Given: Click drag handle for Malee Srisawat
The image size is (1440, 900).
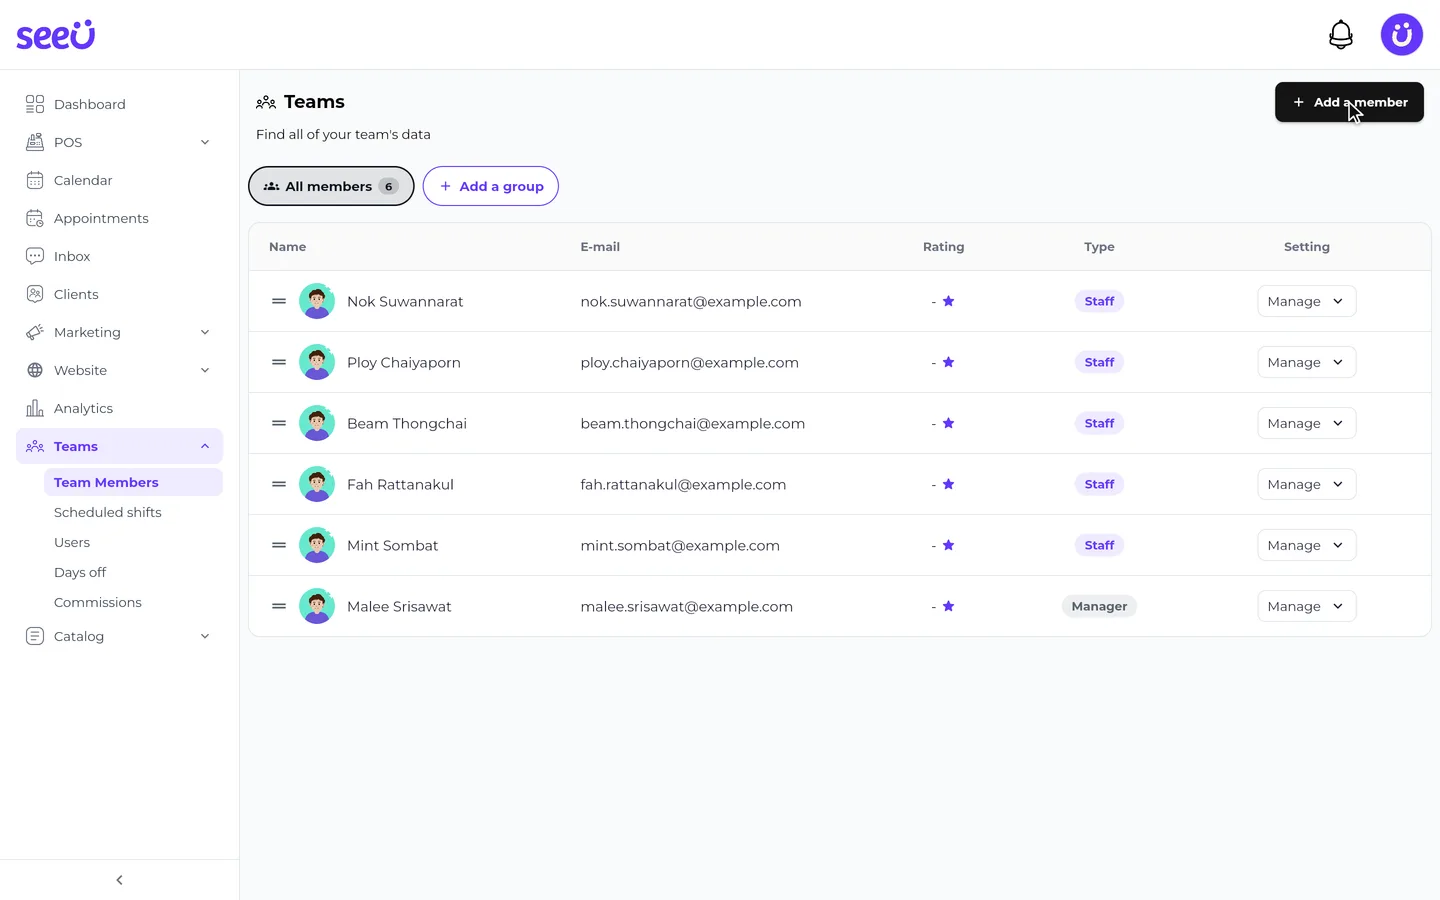Looking at the screenshot, I should [x=279, y=606].
